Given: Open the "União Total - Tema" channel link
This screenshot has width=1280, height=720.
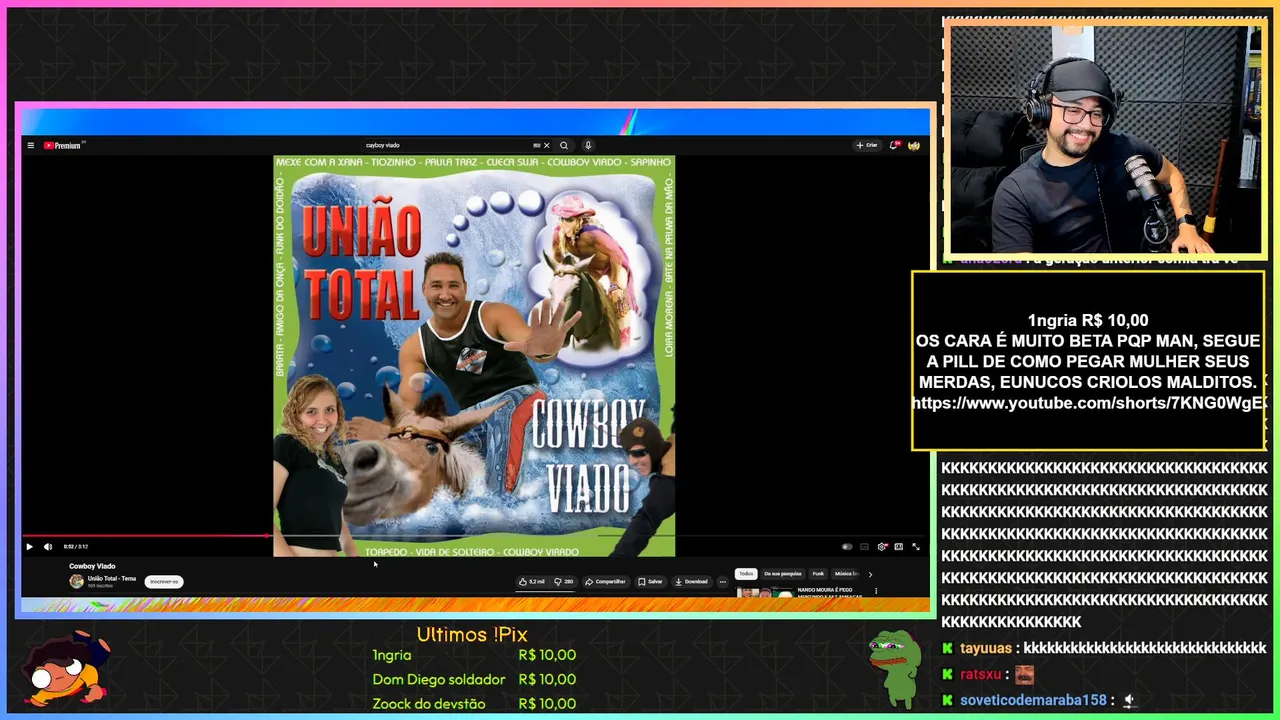Looking at the screenshot, I should coord(111,578).
